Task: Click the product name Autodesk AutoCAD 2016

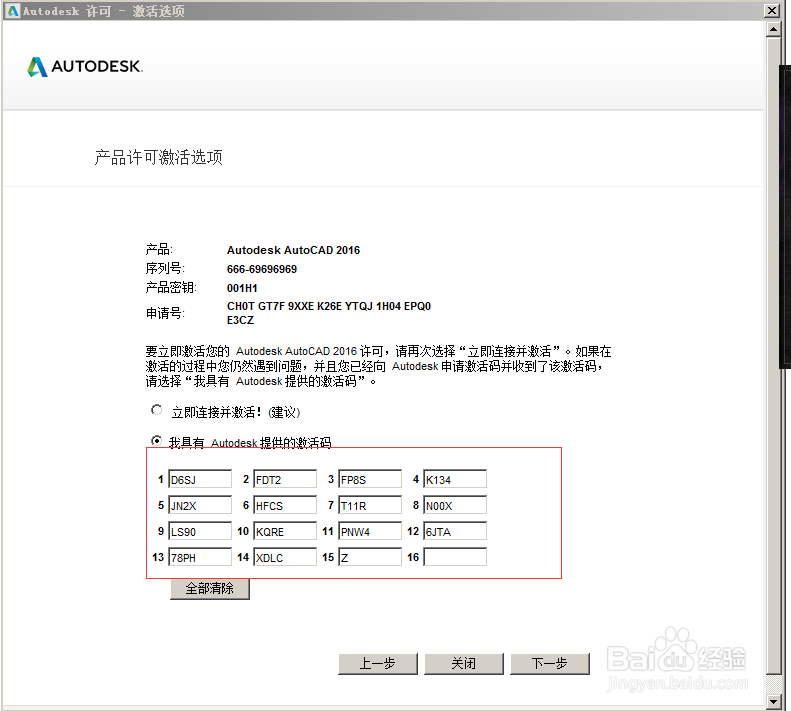Action: (x=293, y=250)
